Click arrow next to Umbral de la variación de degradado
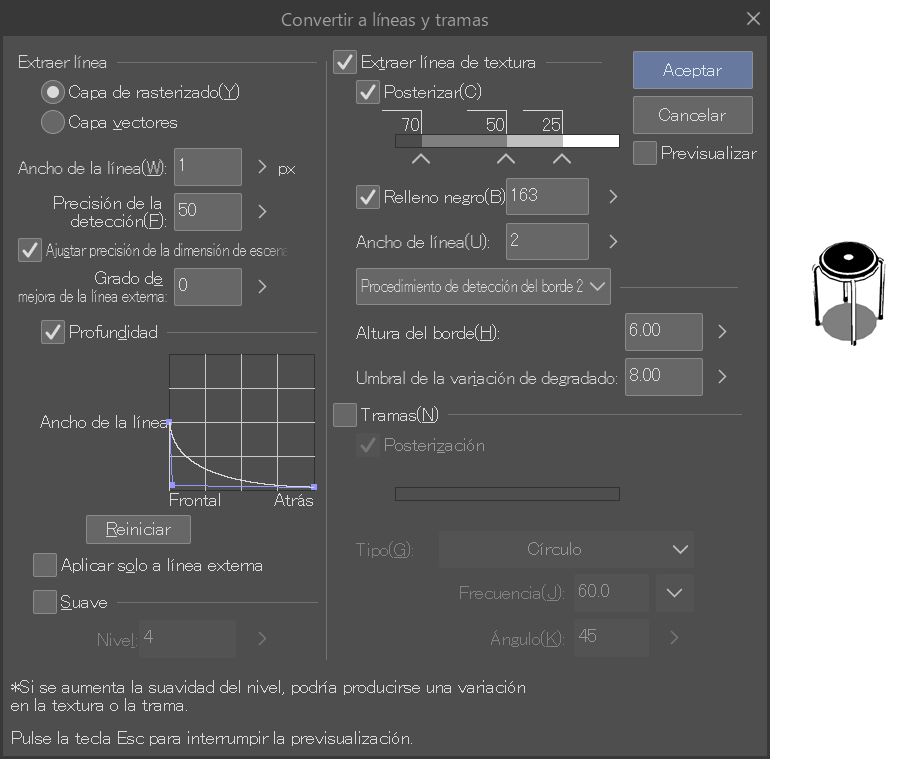Viewport: 921px width, 759px height. click(x=722, y=377)
